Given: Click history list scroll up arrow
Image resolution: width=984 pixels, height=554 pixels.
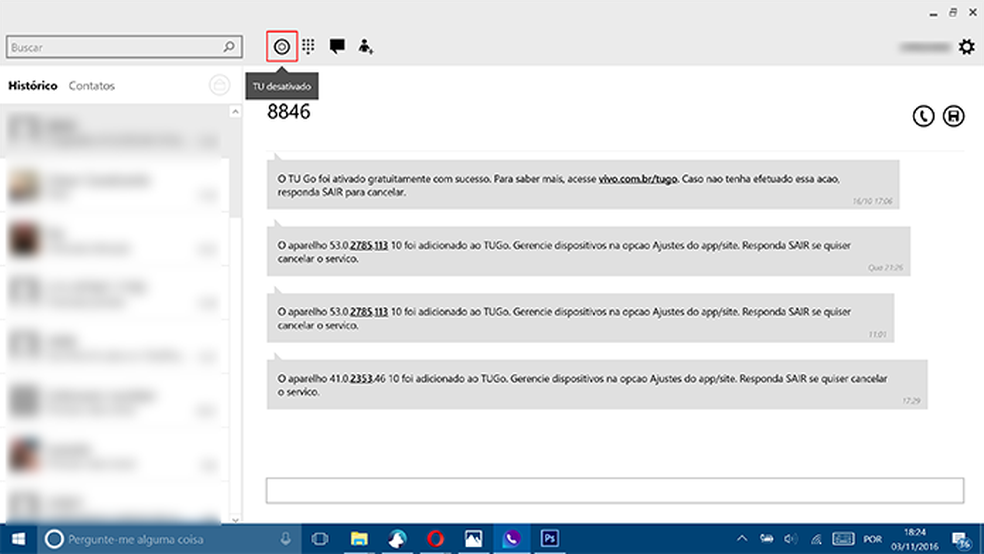Looking at the screenshot, I should point(235,112).
